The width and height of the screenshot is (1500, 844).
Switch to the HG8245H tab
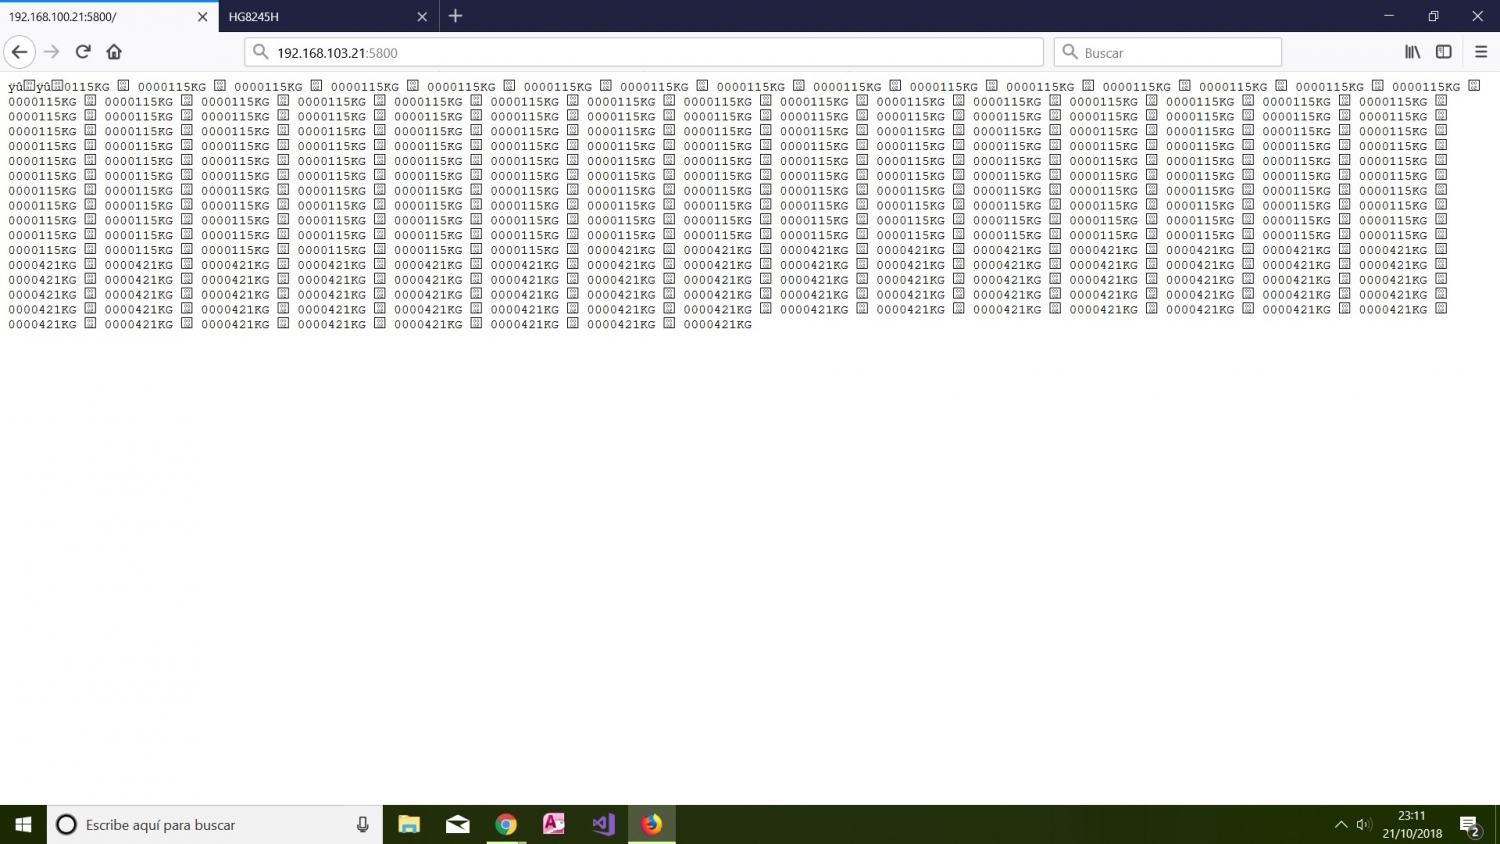coord(329,17)
